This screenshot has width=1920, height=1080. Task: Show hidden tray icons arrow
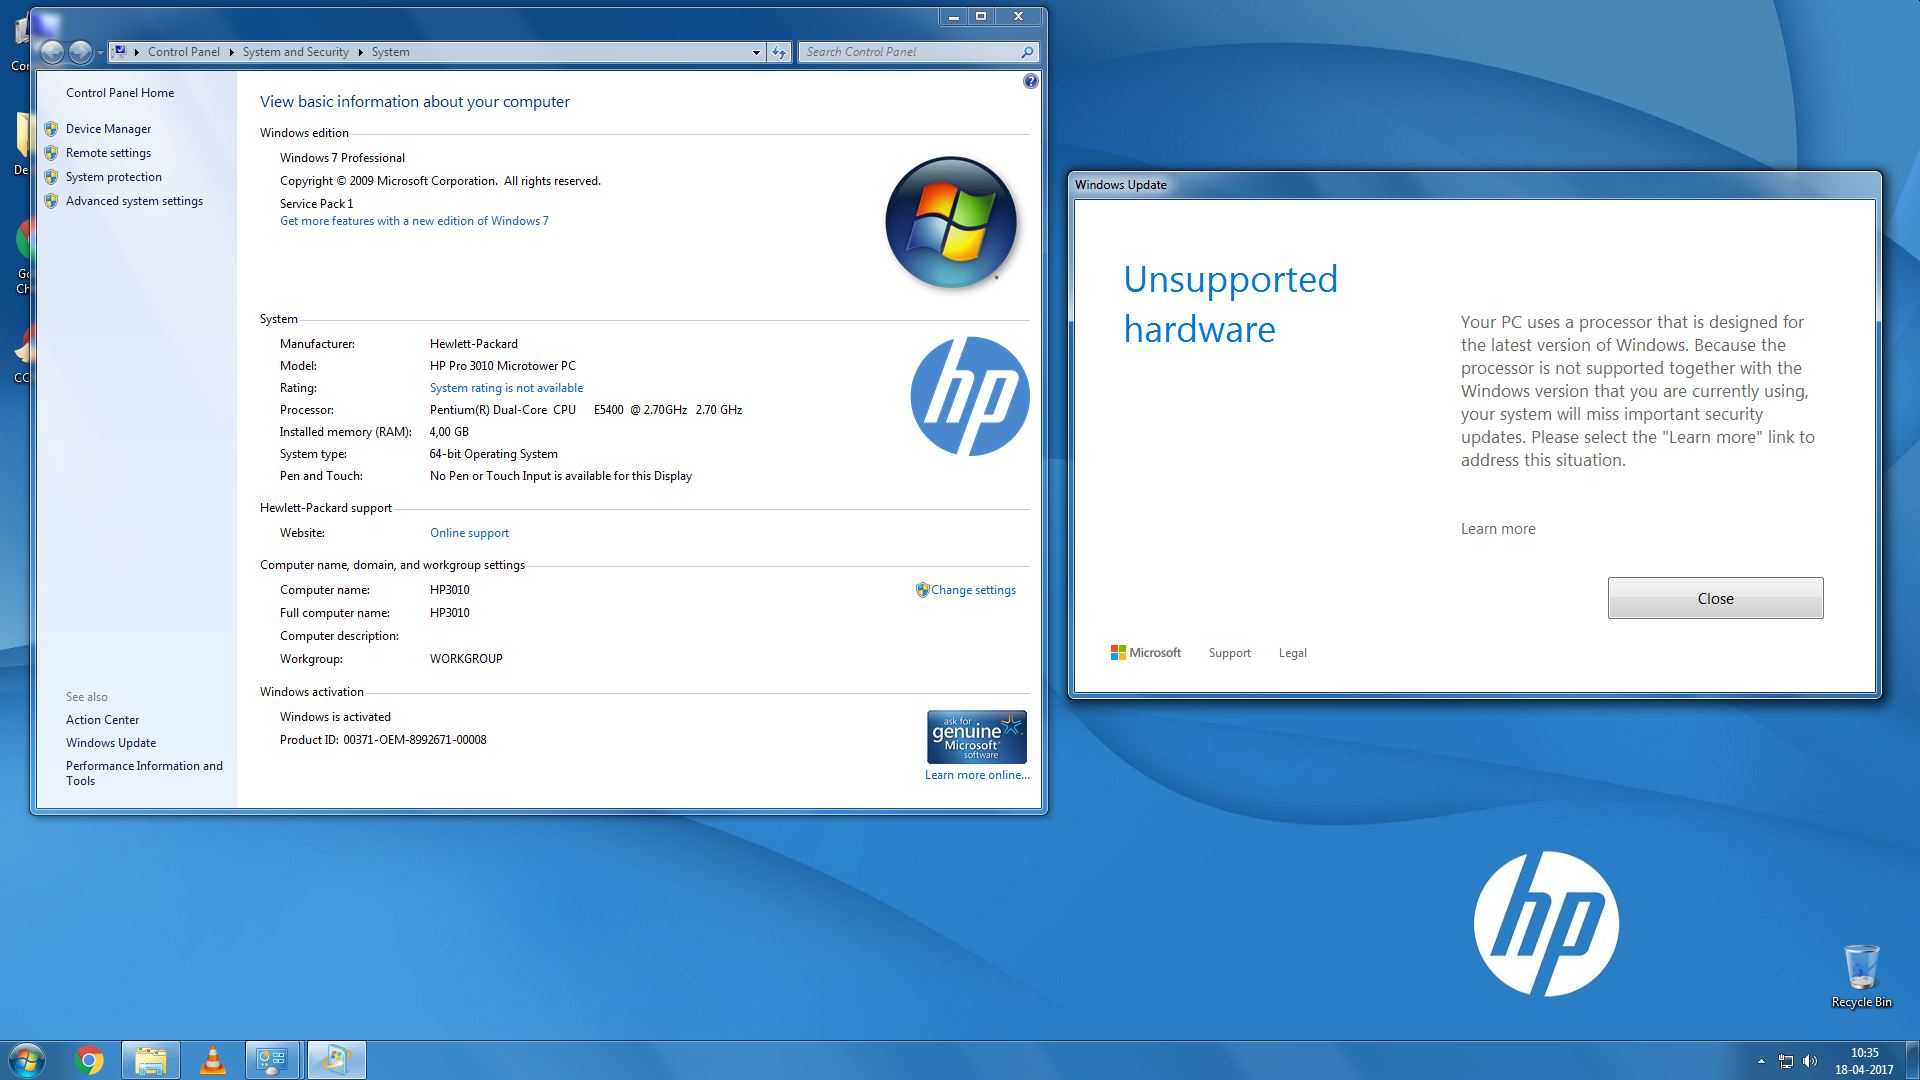[1761, 1061]
